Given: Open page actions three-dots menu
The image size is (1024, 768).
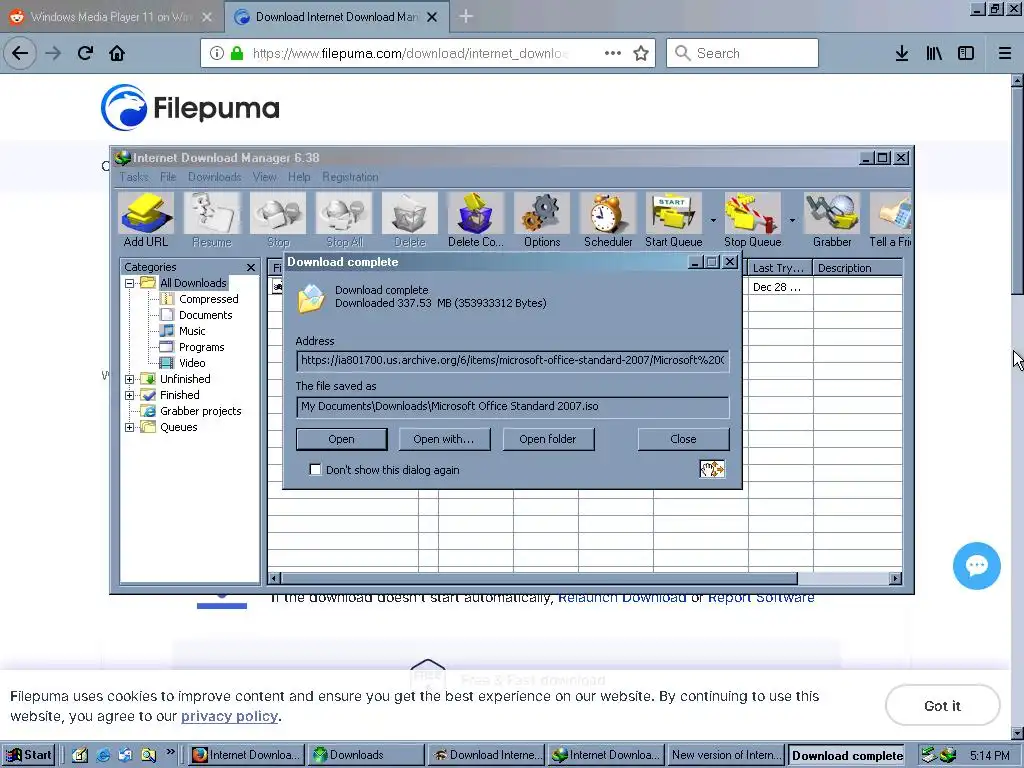Looking at the screenshot, I should point(613,53).
